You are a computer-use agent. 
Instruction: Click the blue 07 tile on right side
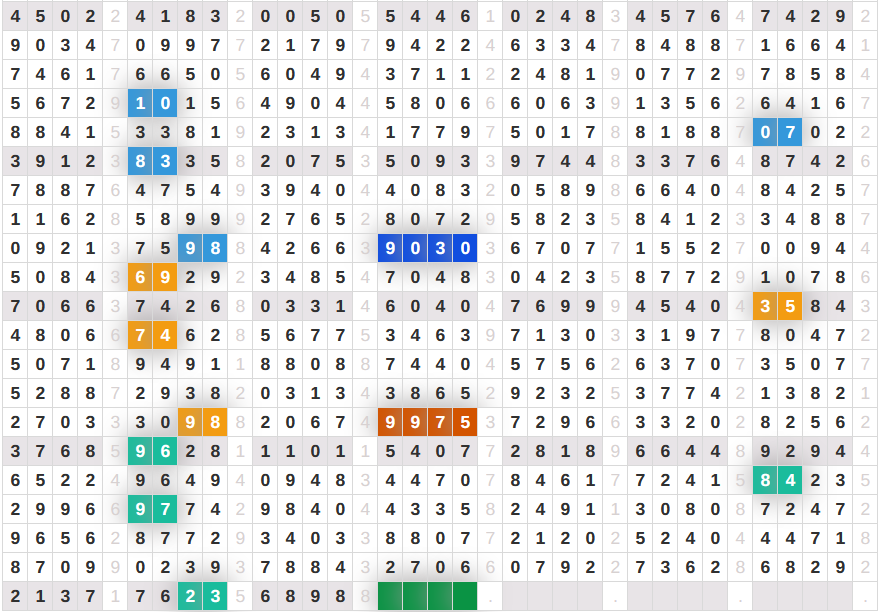tap(778, 132)
